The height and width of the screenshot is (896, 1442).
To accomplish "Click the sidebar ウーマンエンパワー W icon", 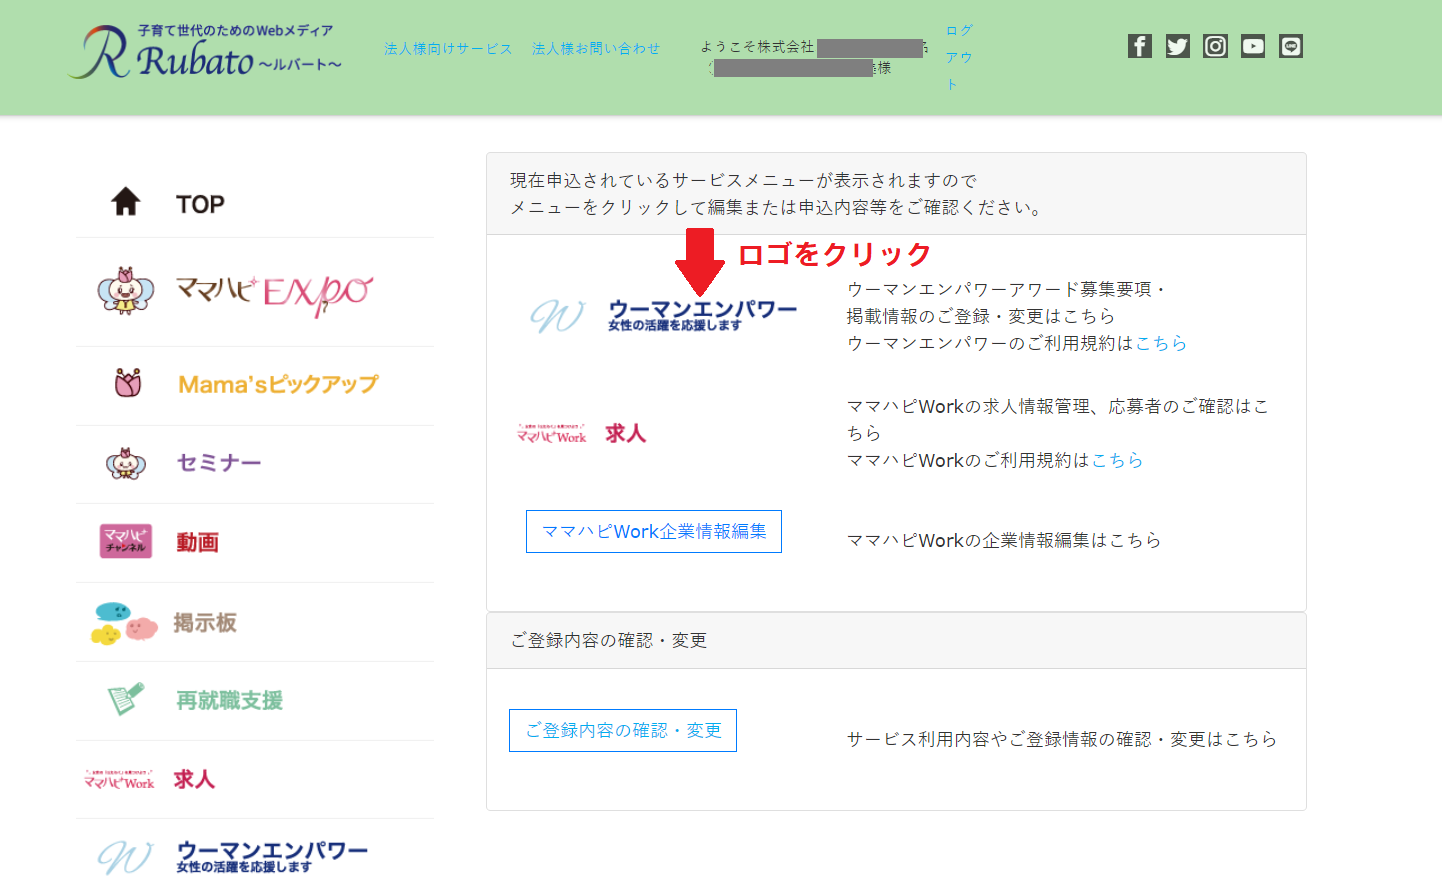I will point(125,857).
